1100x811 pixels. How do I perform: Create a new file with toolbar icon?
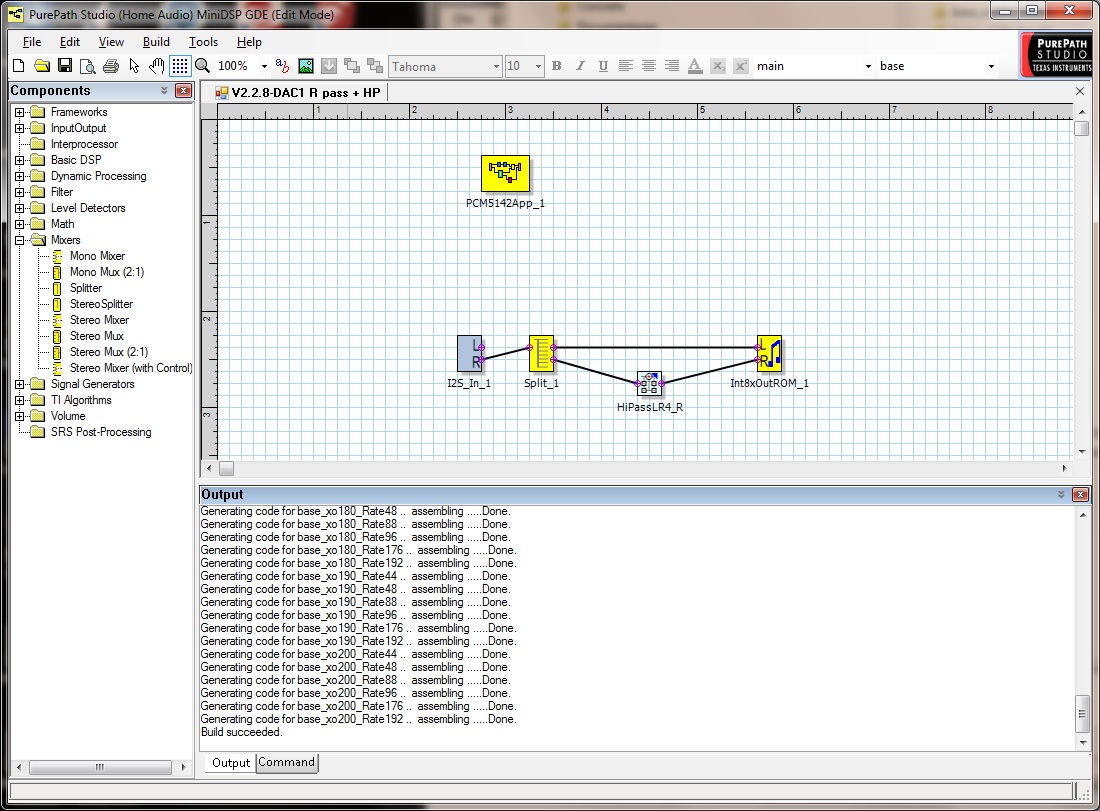coord(19,66)
